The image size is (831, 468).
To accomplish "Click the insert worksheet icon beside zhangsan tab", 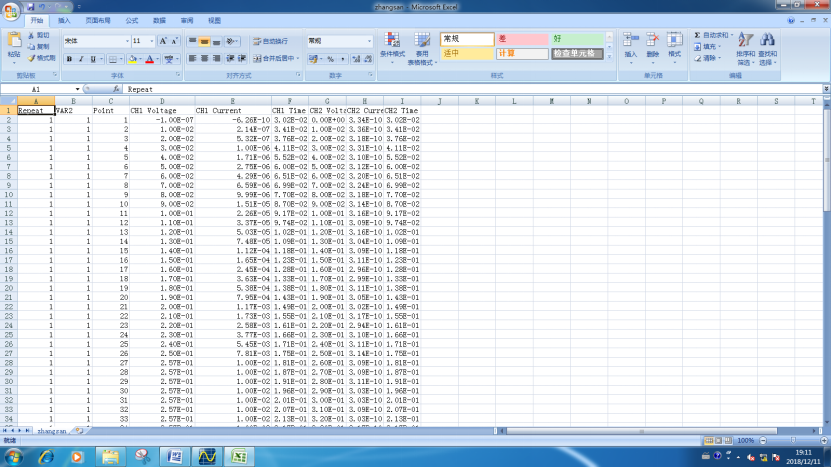I will coord(79,431).
